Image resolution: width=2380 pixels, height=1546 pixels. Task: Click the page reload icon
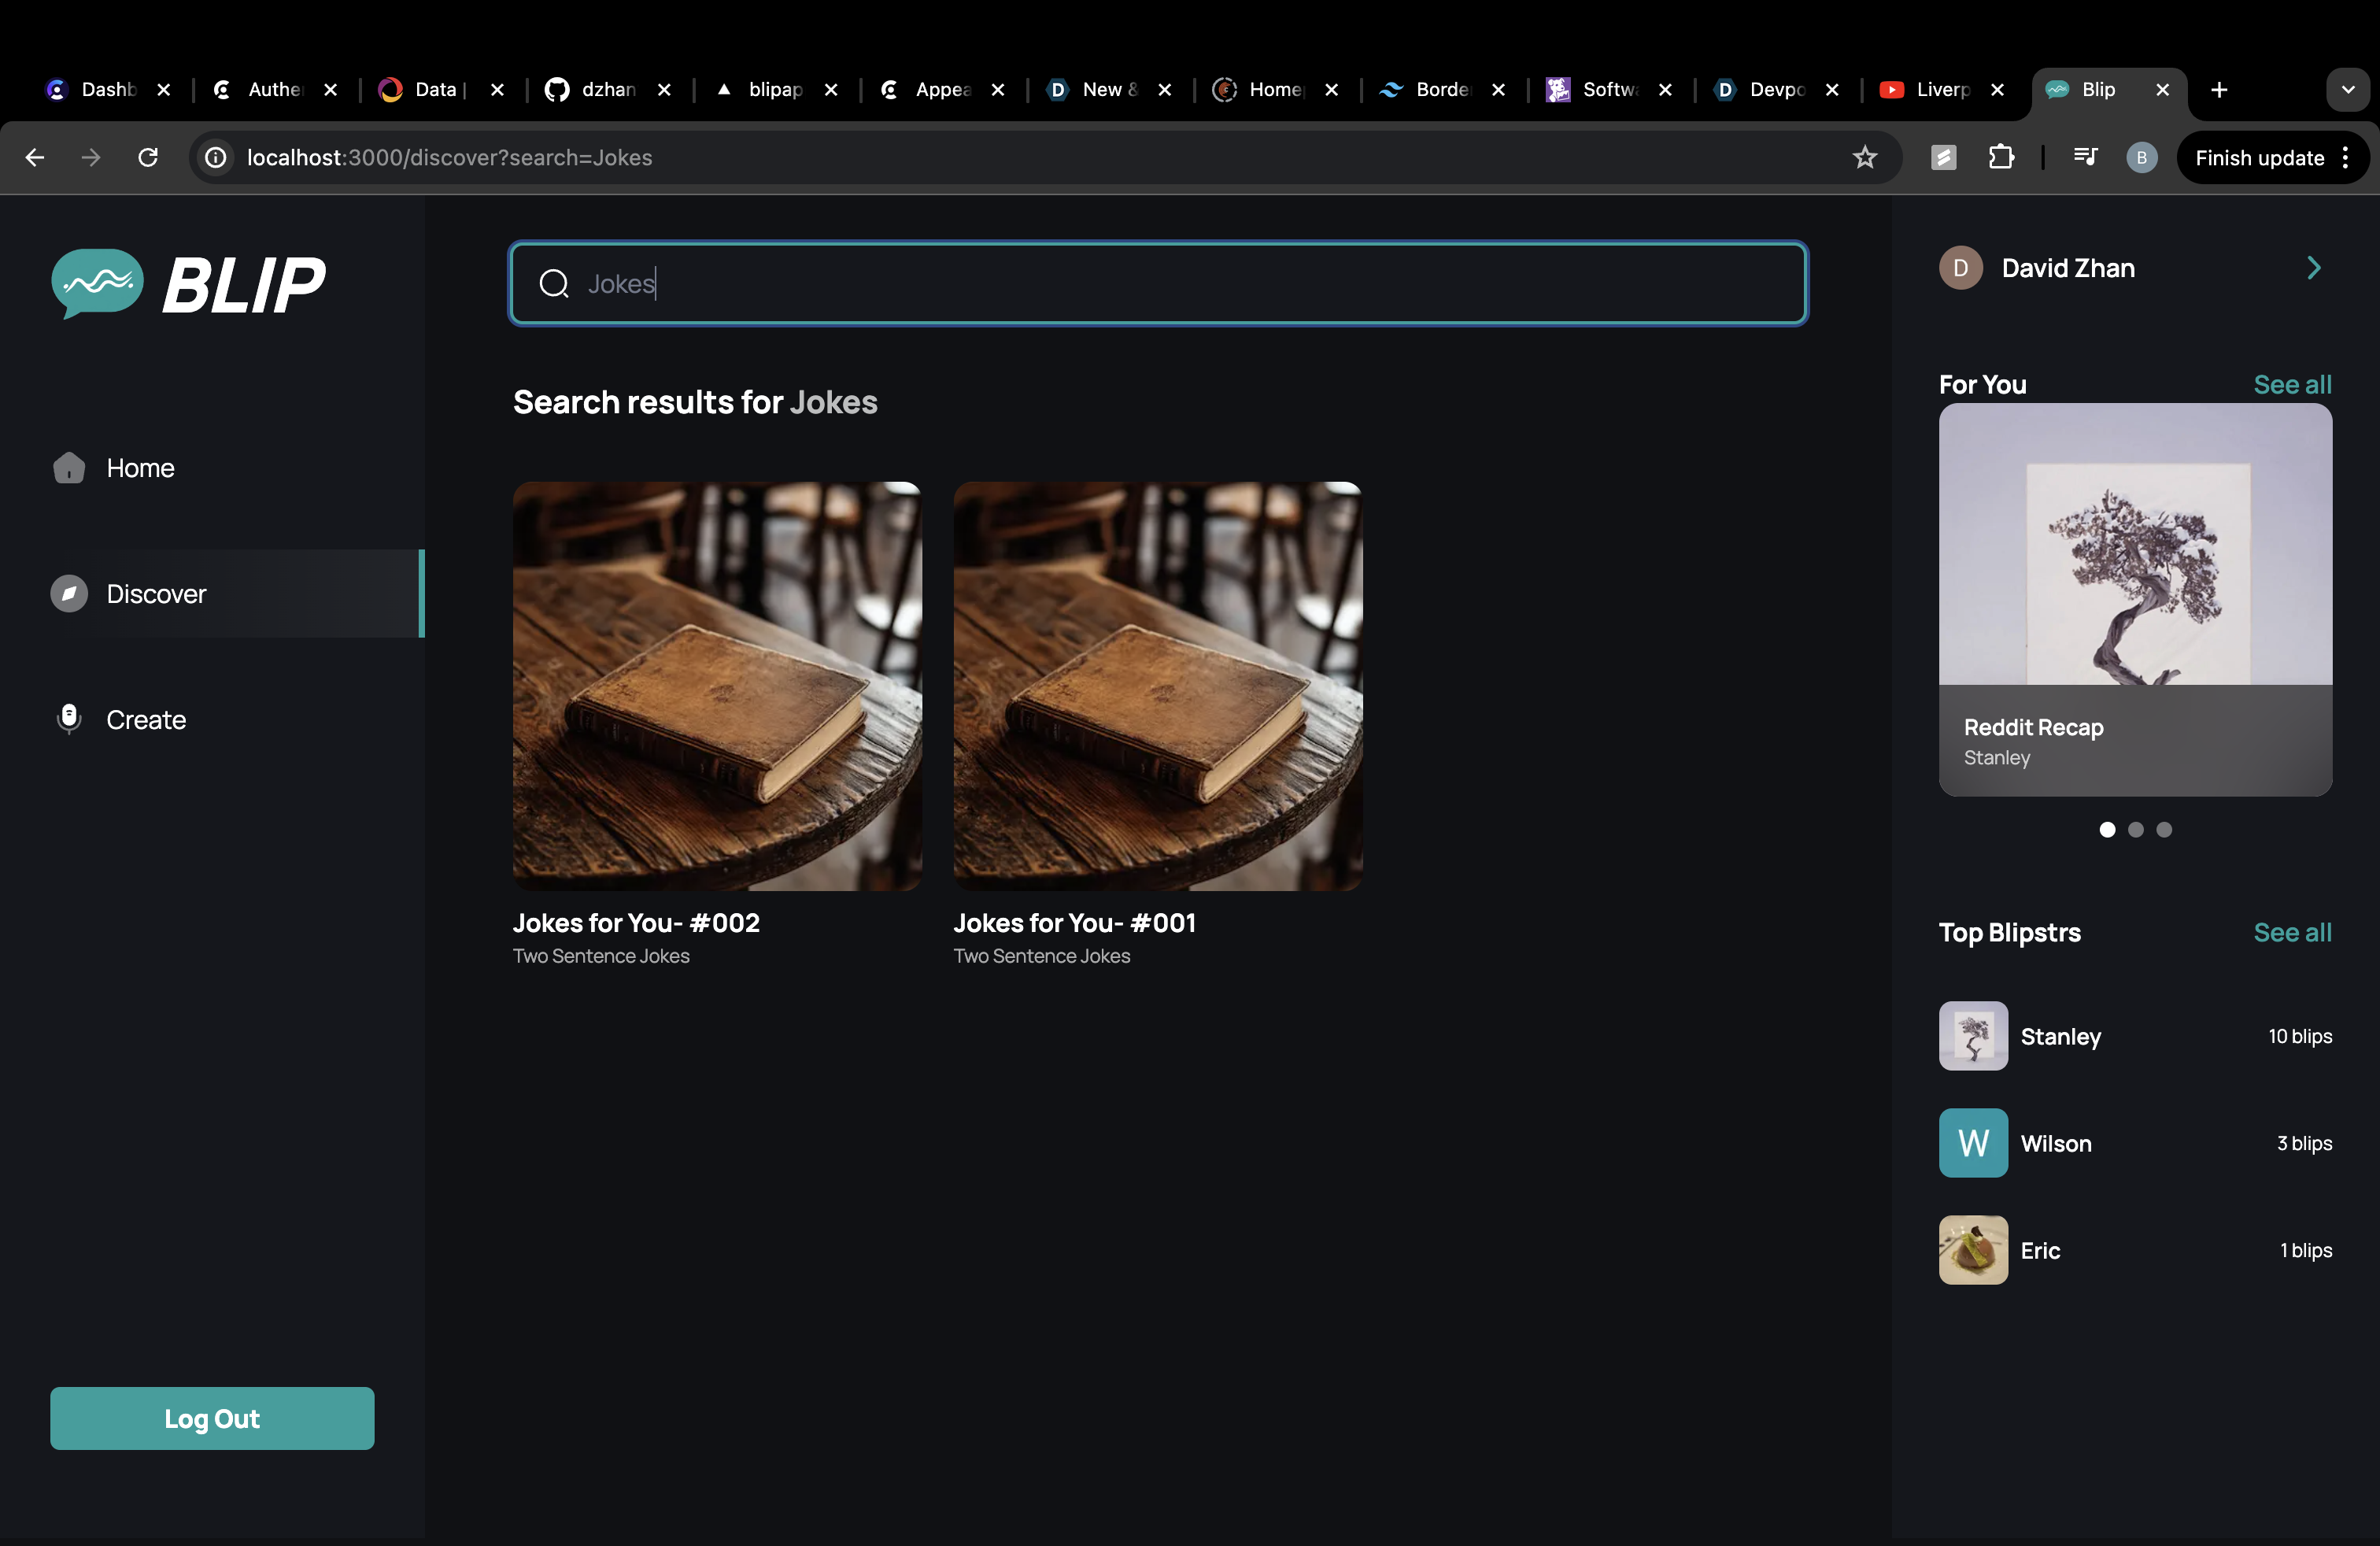pyautogui.click(x=148, y=157)
